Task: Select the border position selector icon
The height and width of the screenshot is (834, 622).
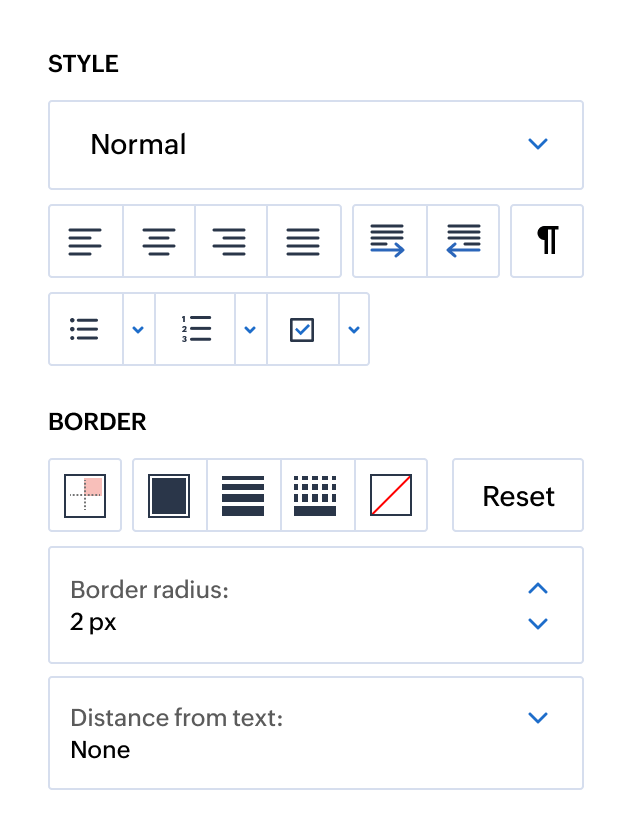Action: tap(85, 495)
